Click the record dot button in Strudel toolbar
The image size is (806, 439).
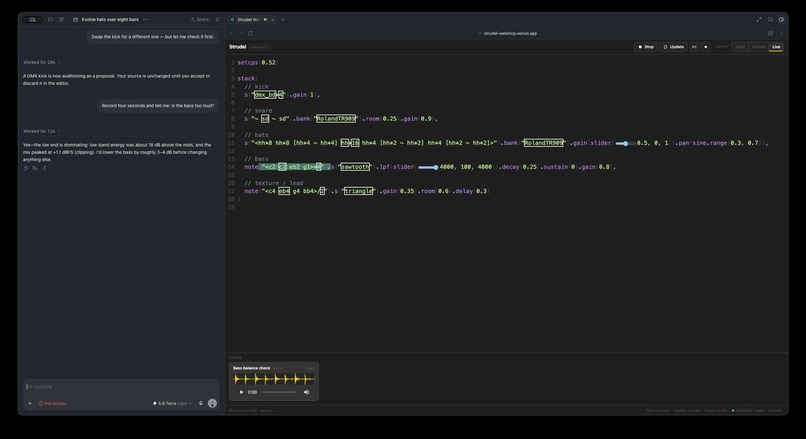tap(706, 47)
